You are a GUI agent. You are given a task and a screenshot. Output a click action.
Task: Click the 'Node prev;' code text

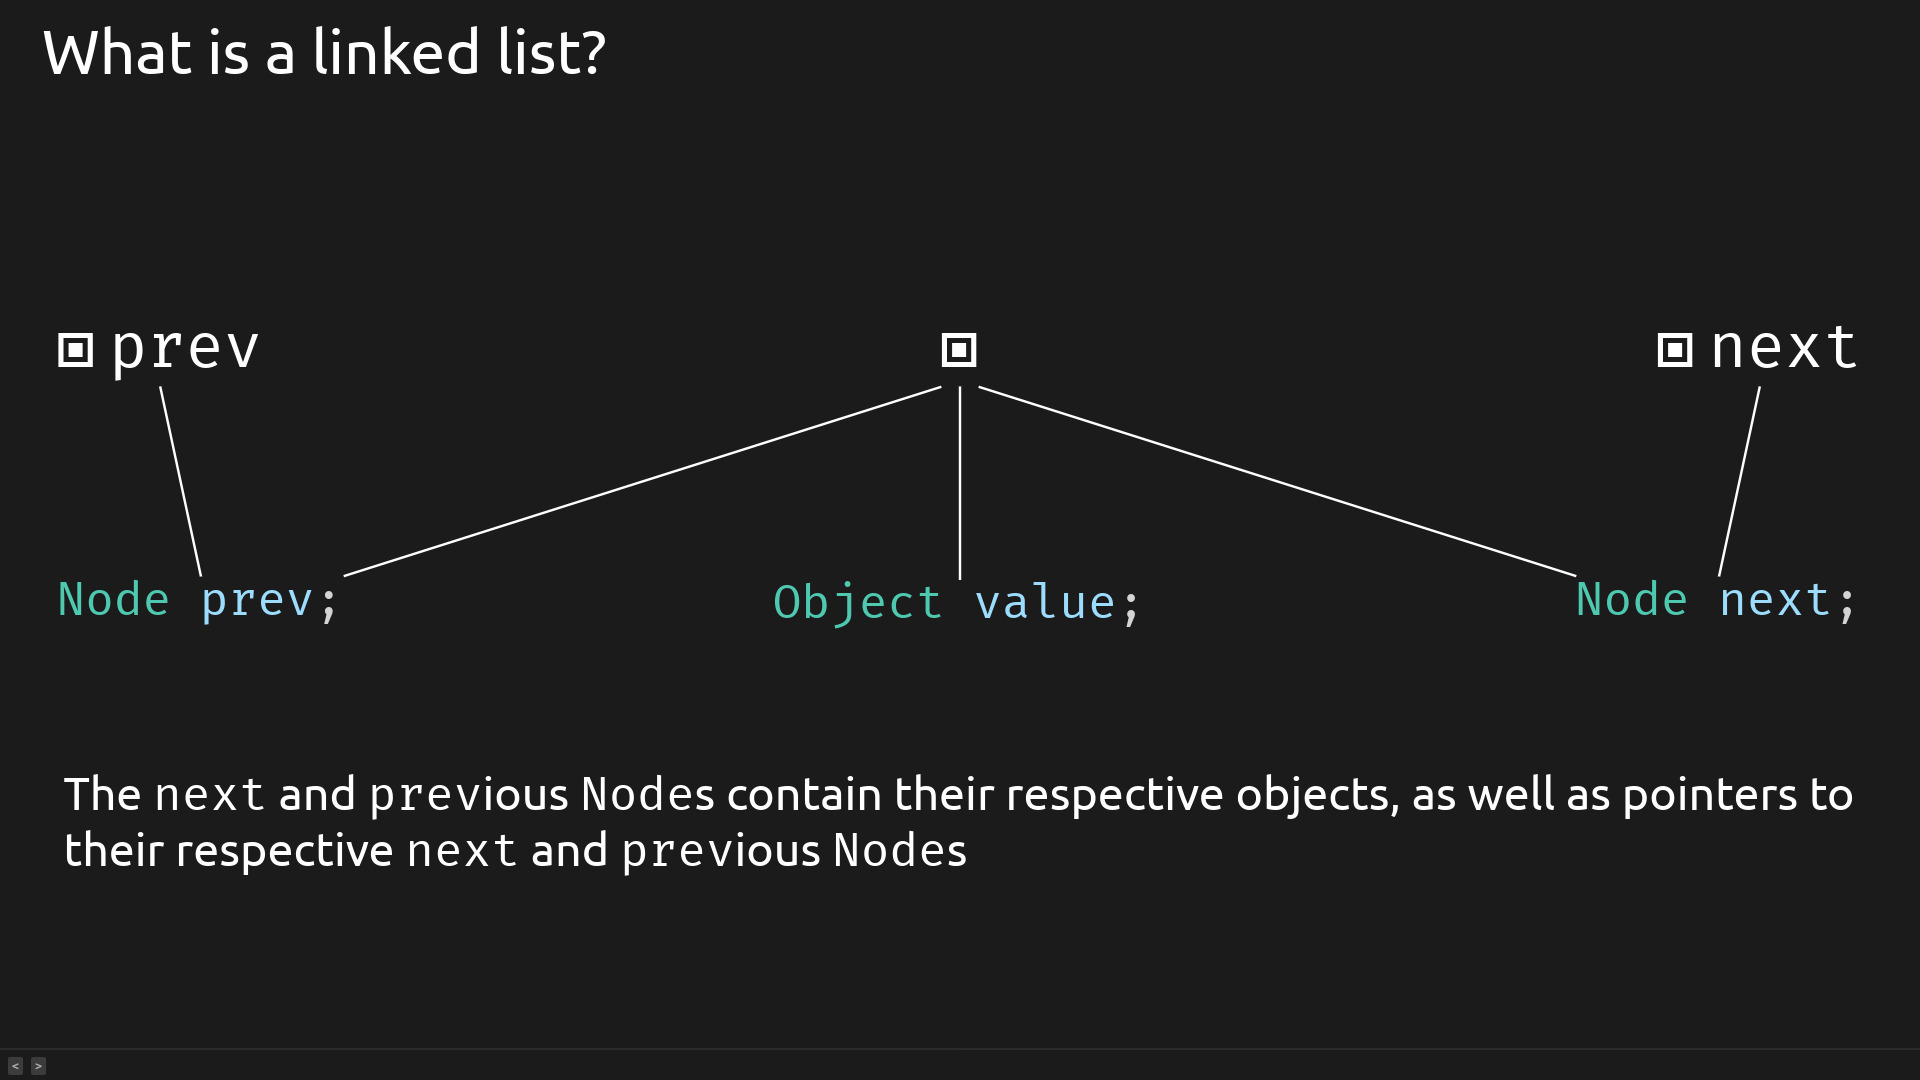[x=198, y=601]
